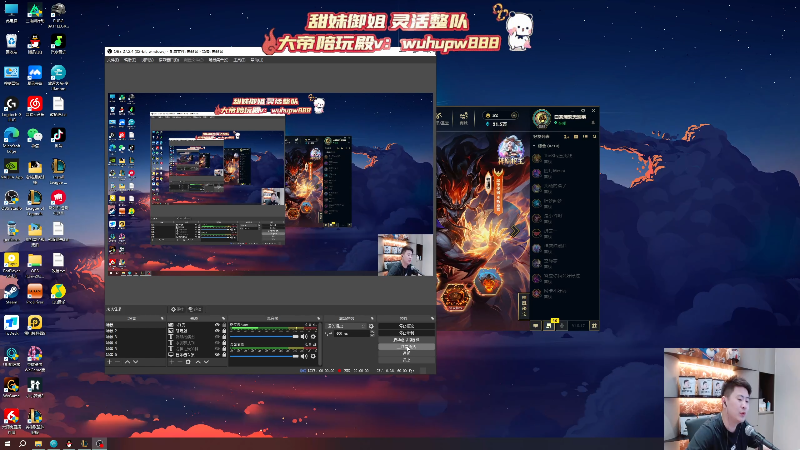Mute second audio mixer channel speaker icon

[x=304, y=356]
